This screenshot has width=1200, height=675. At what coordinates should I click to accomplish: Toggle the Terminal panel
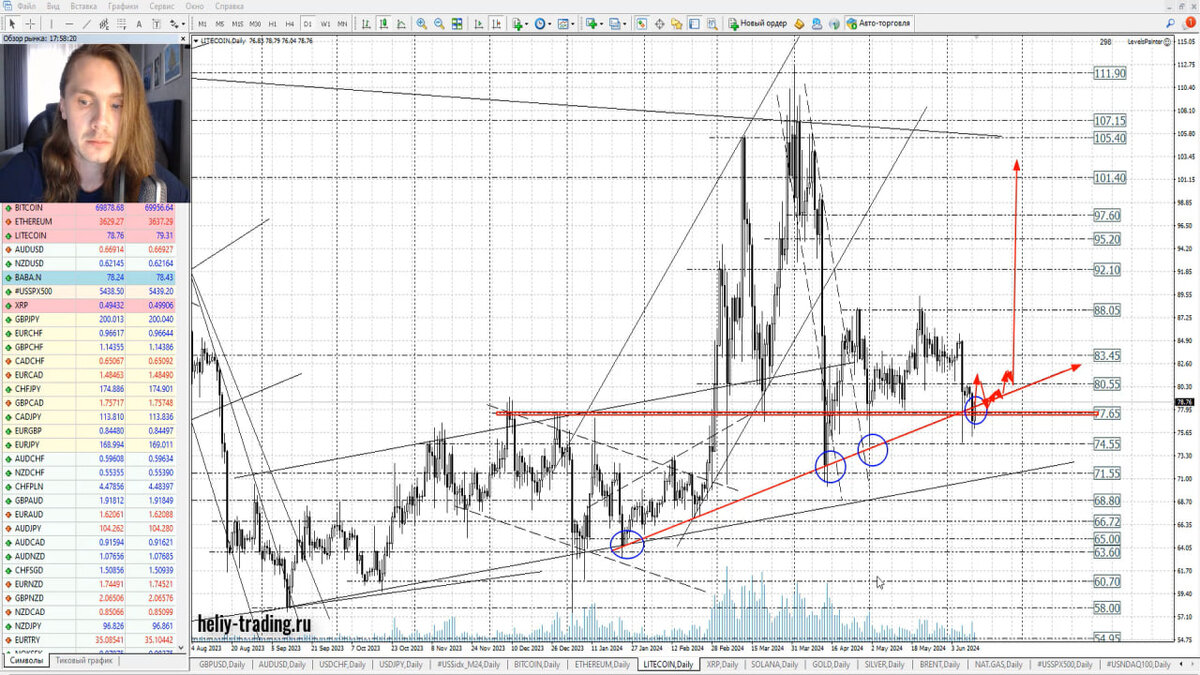click(x=694, y=23)
